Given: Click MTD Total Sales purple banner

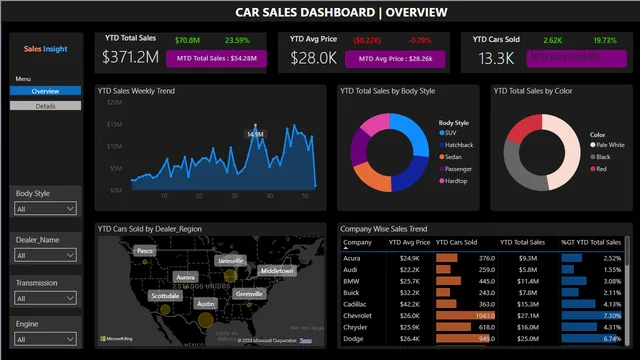Looking at the screenshot, I should click(x=216, y=58).
